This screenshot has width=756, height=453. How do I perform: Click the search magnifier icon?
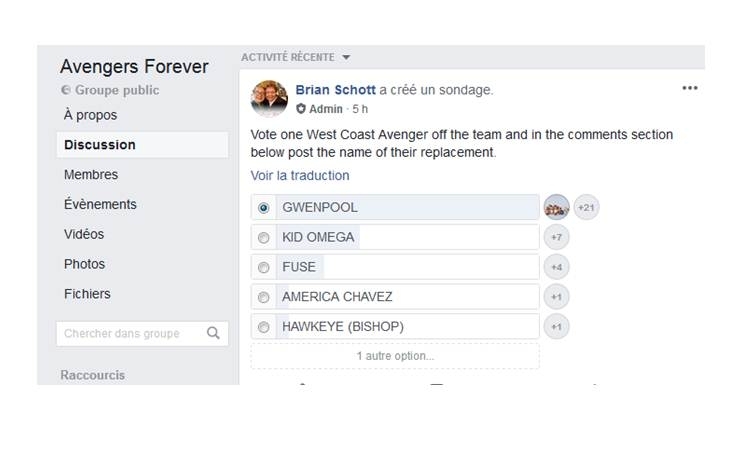[213, 333]
